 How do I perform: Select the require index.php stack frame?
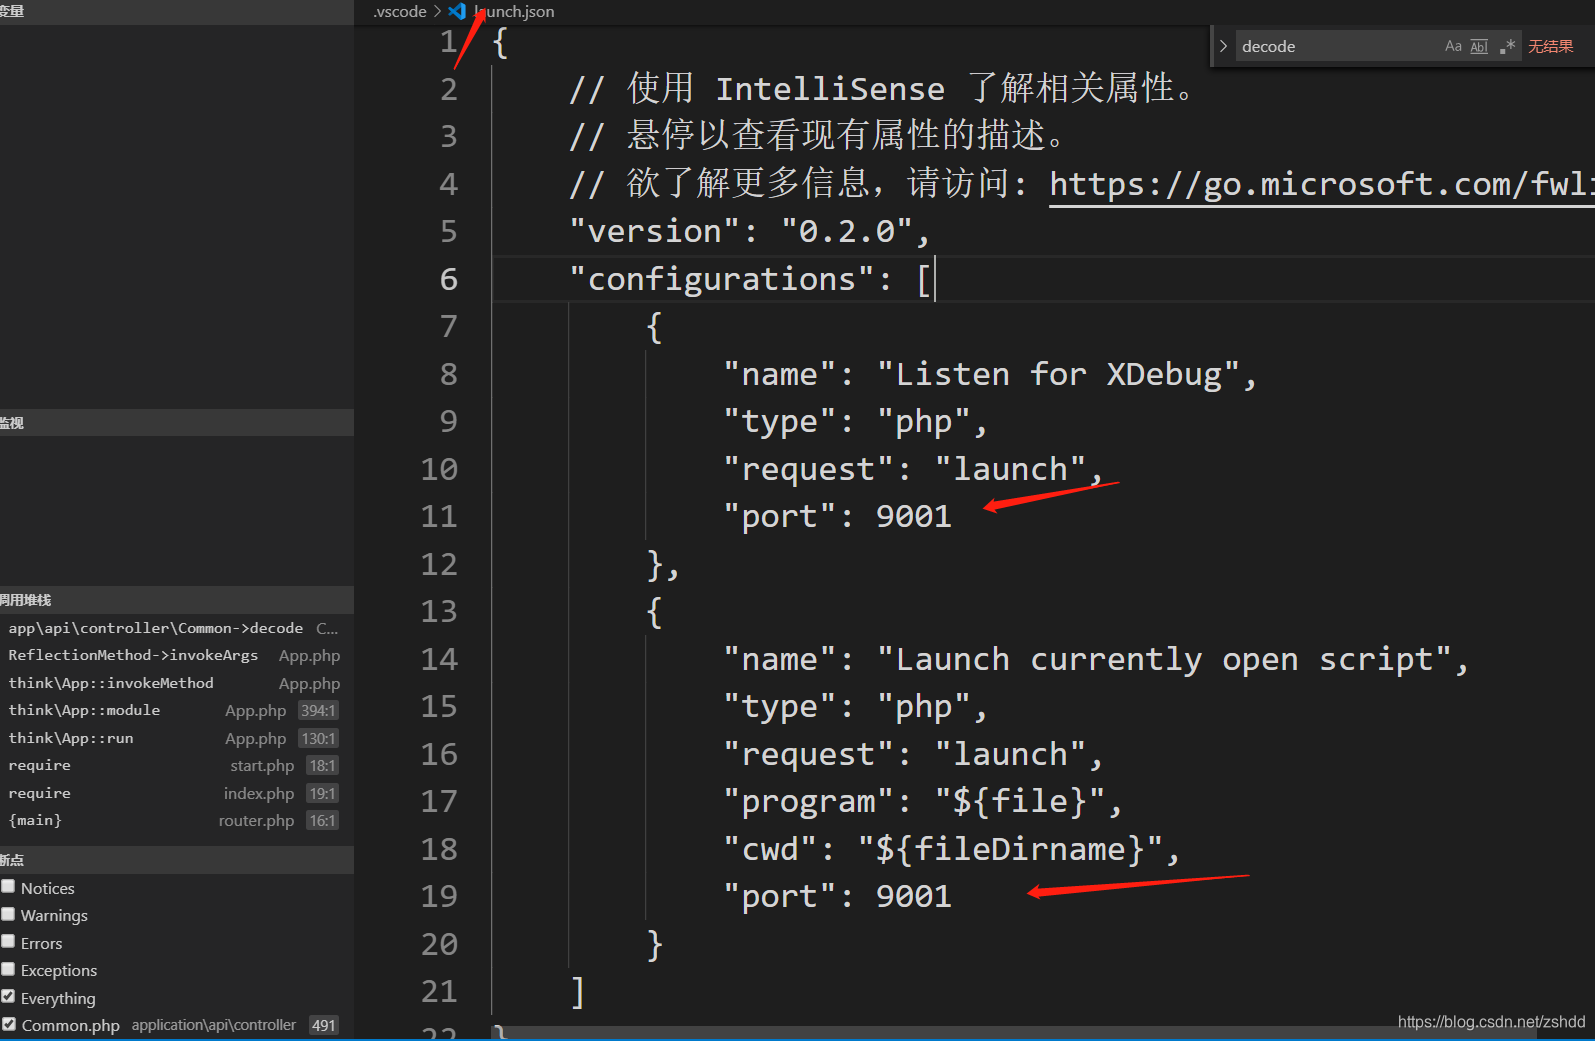[x=177, y=793]
